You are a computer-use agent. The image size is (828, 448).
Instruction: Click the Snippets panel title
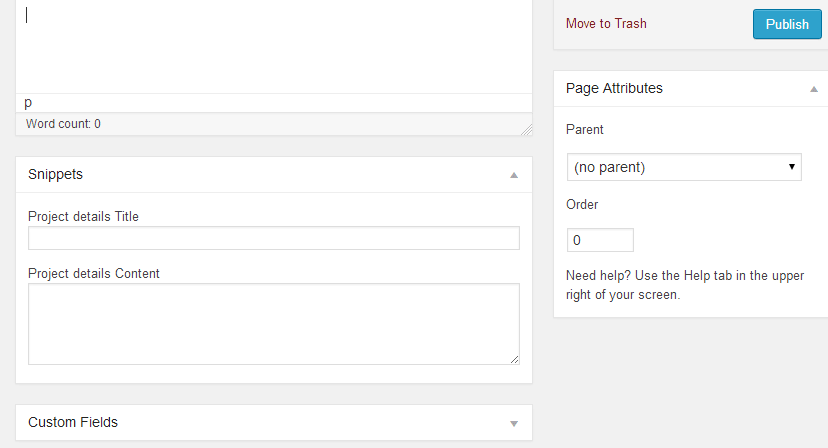click(x=55, y=174)
